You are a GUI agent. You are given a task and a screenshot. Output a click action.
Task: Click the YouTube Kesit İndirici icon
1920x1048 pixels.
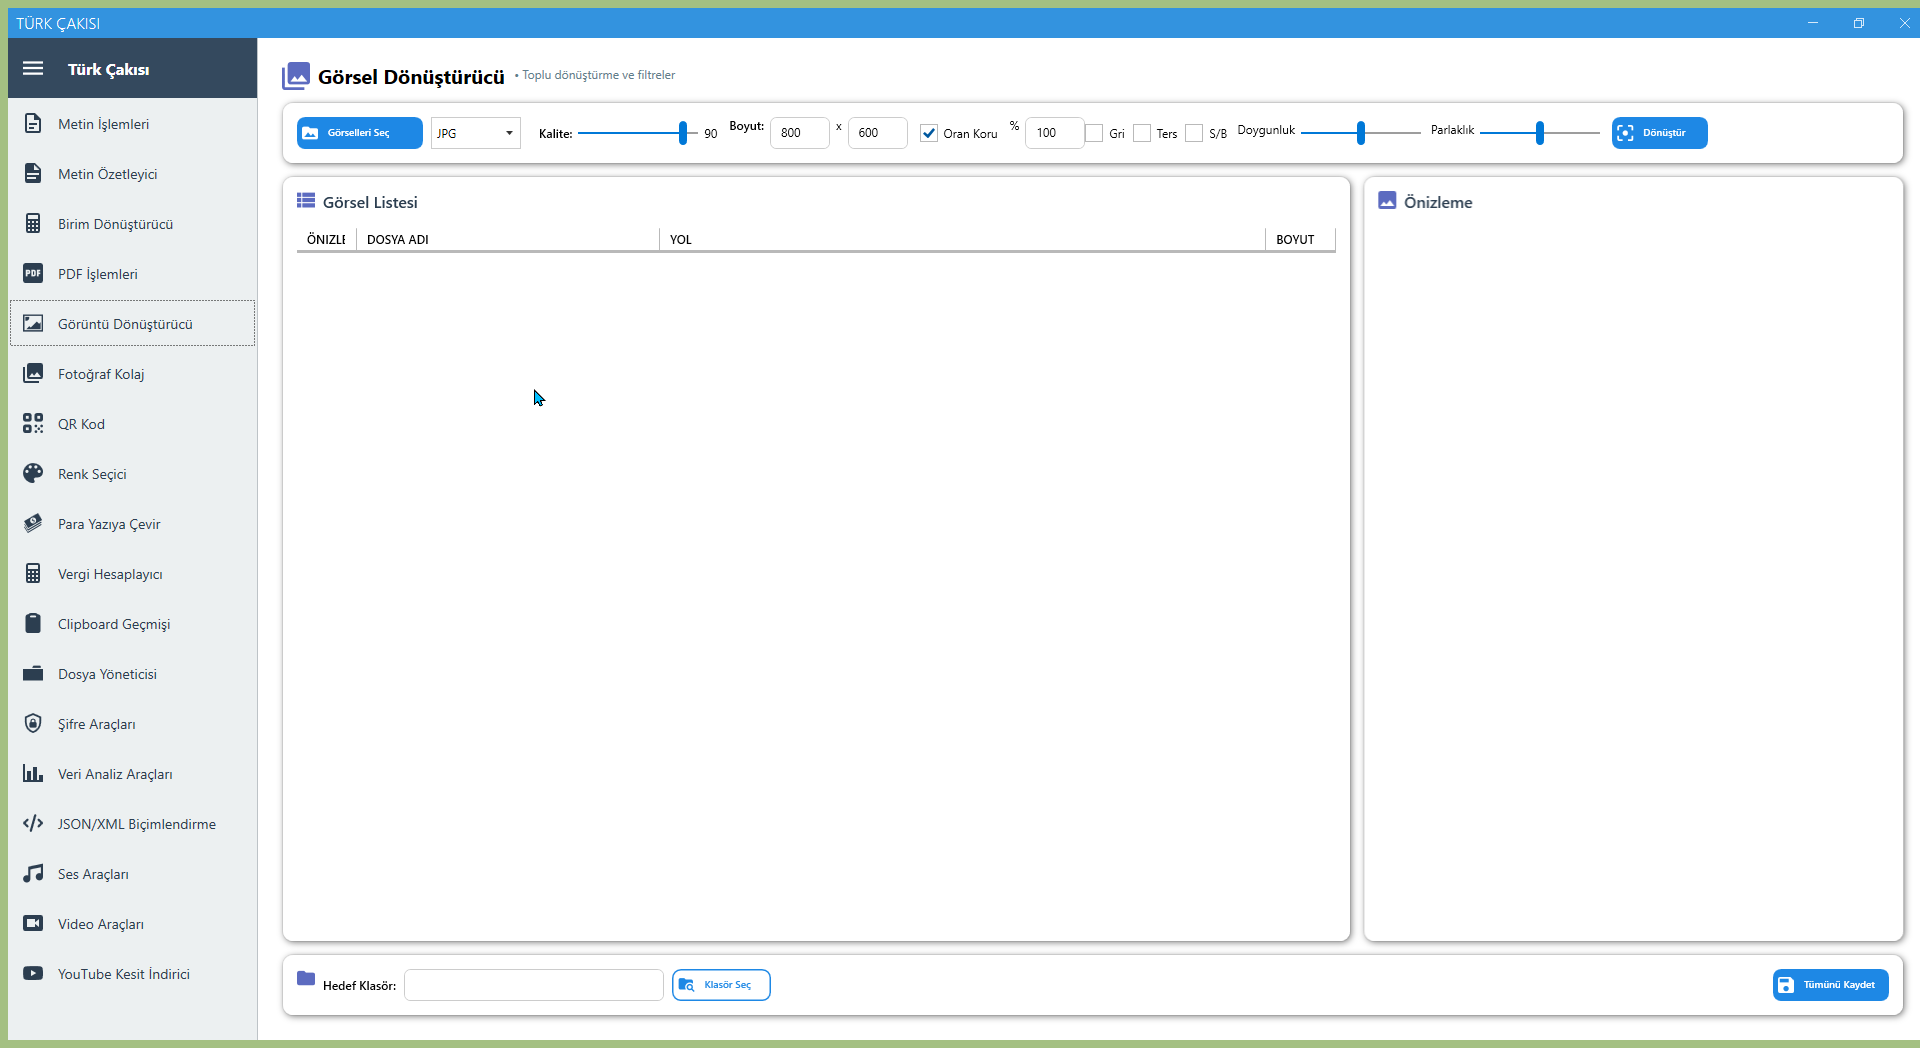pos(33,974)
